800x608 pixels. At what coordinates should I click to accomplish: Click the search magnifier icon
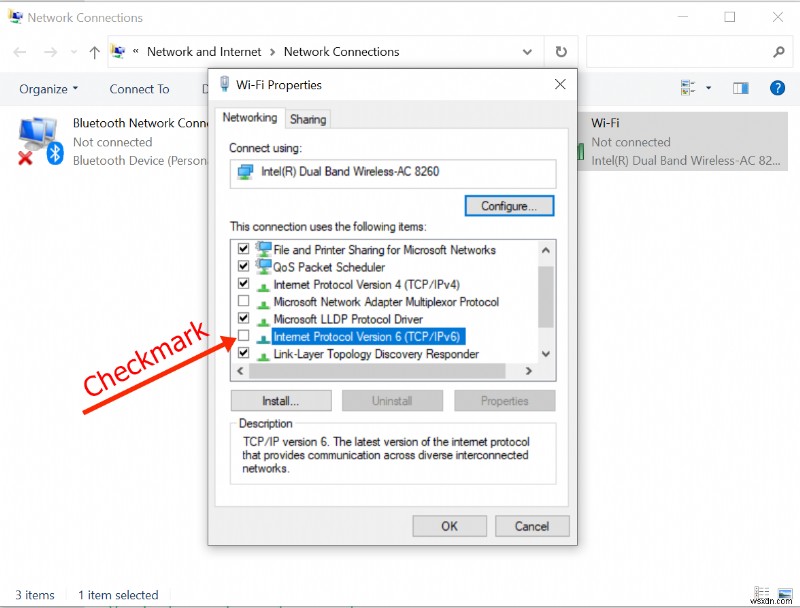click(778, 51)
